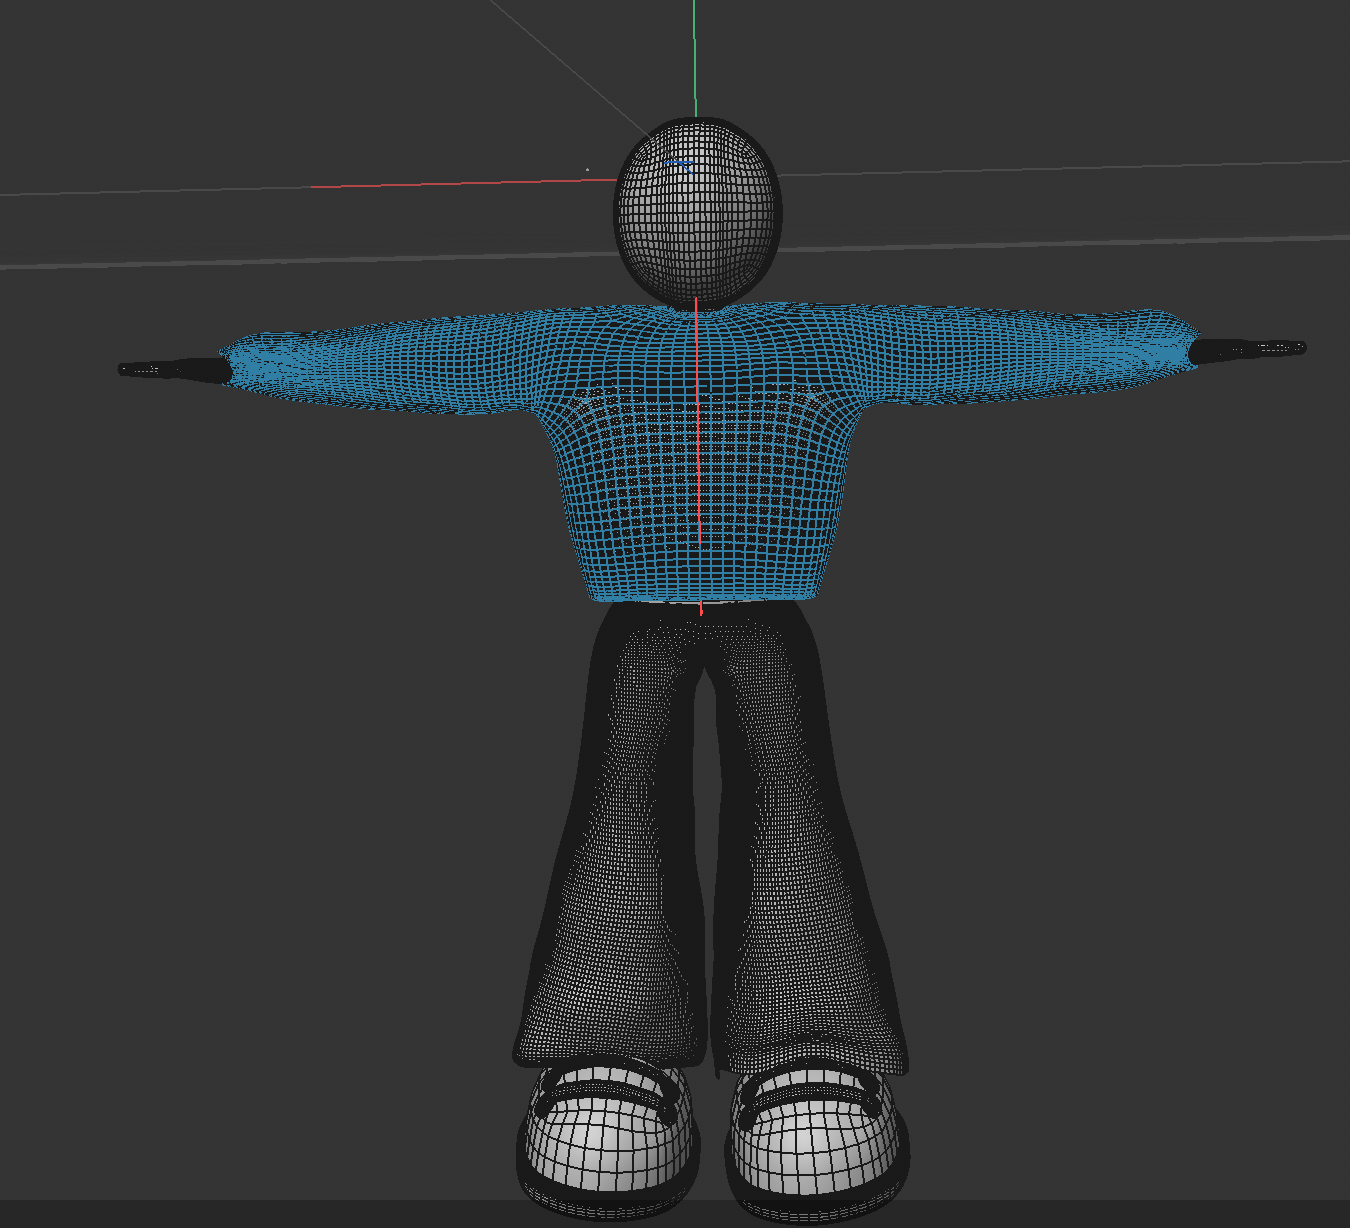The image size is (1350, 1228).
Task: Click the small blue marker on the head
Action: point(680,165)
